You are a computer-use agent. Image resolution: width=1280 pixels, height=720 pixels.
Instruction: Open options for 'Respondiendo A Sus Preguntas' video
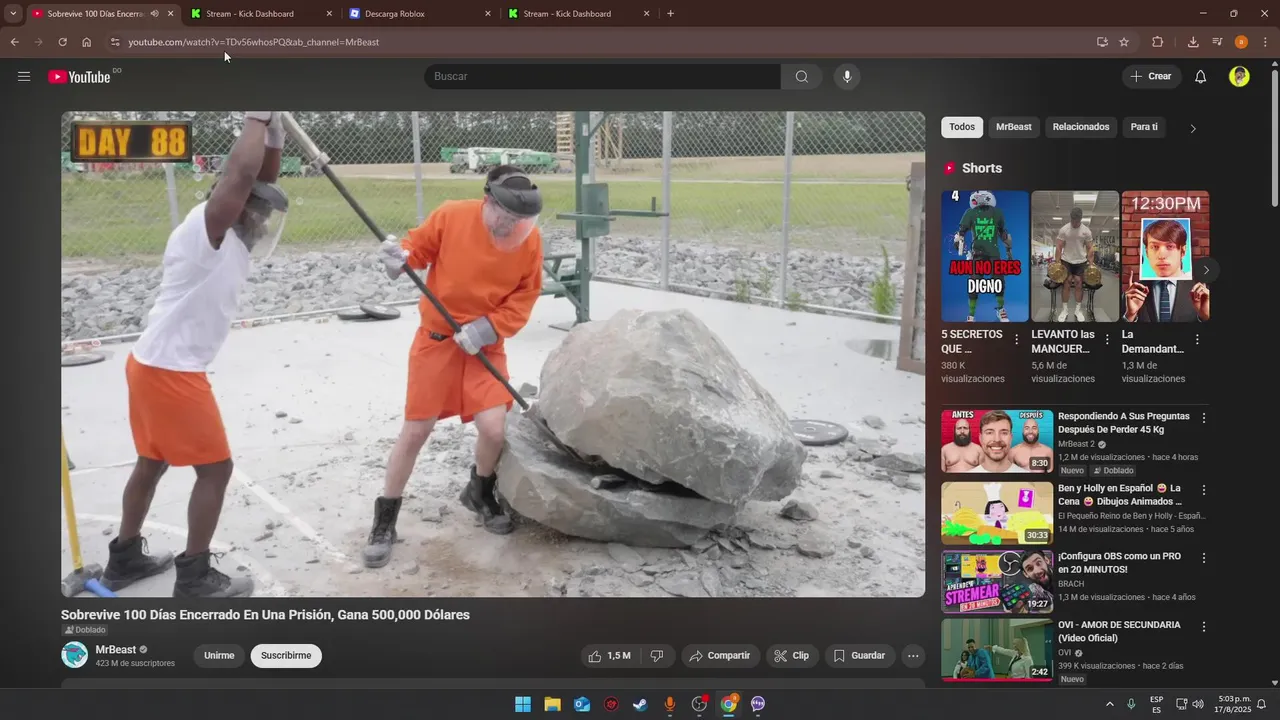1204,418
